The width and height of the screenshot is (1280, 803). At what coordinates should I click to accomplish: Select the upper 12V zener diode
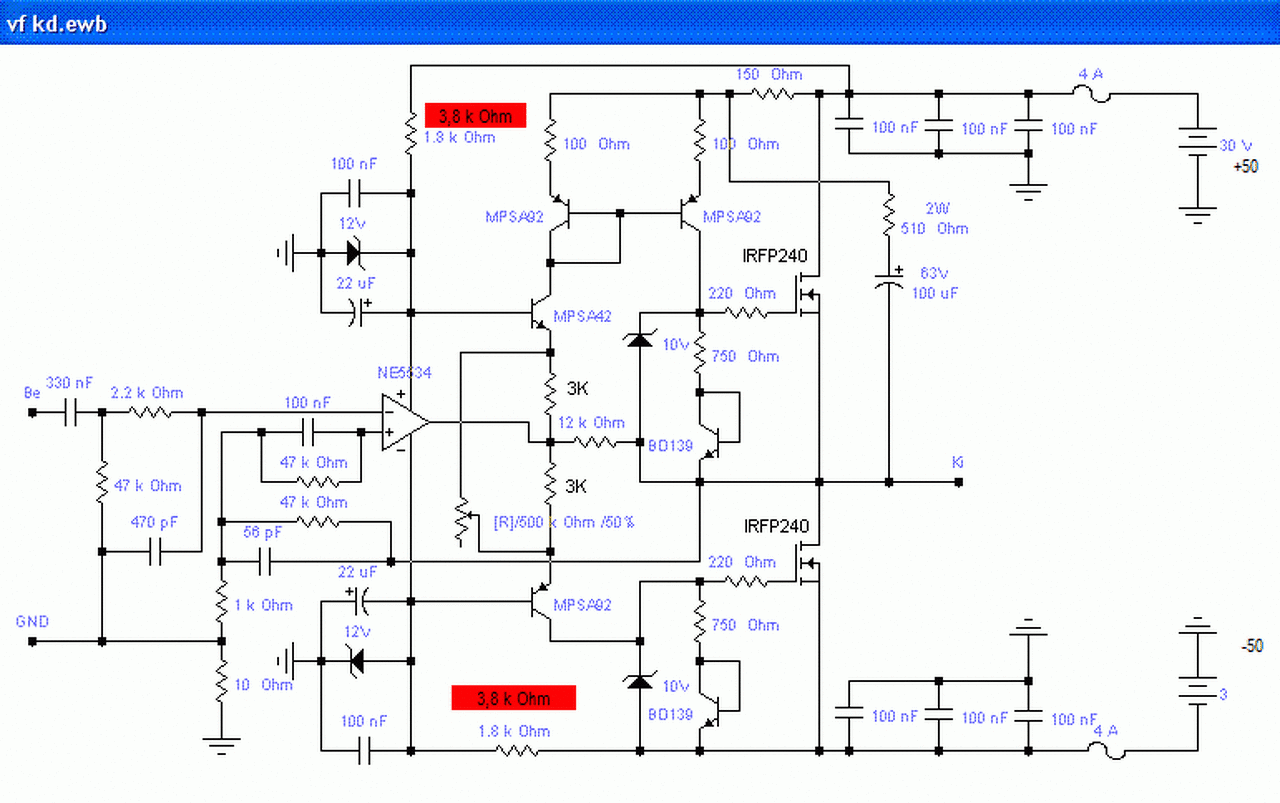coord(351,253)
